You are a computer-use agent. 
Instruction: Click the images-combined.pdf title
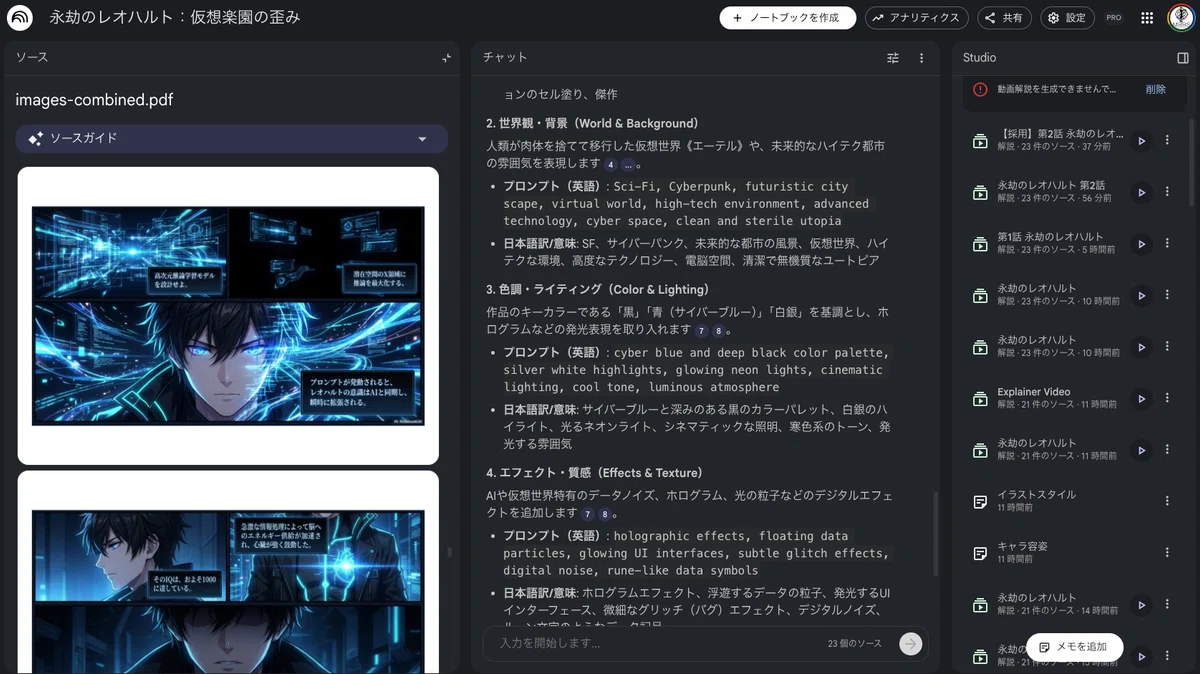[x=94, y=100]
